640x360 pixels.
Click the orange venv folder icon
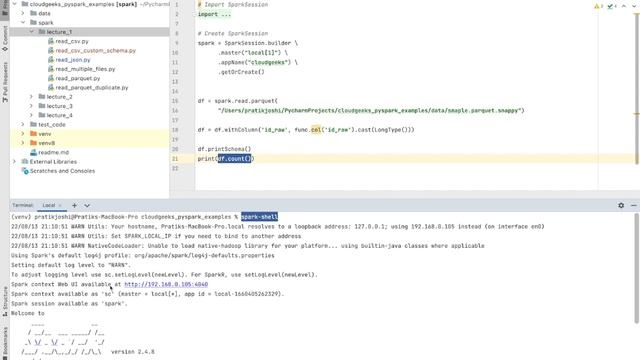click(x=33, y=134)
